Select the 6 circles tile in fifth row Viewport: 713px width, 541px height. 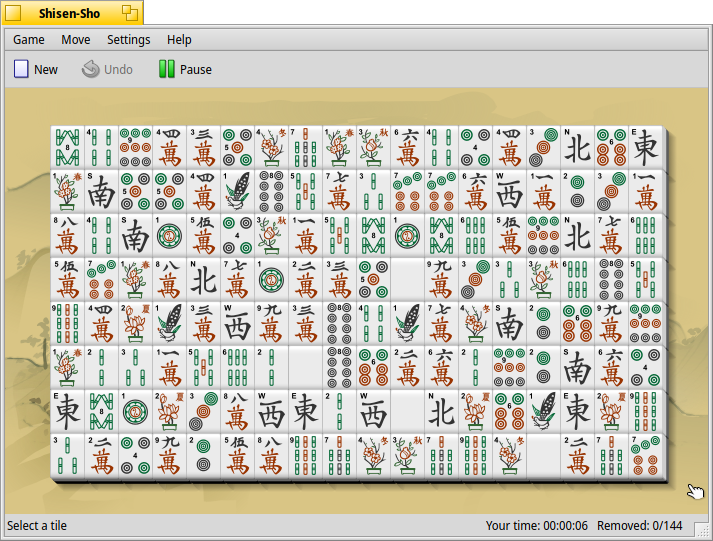click(x=577, y=324)
